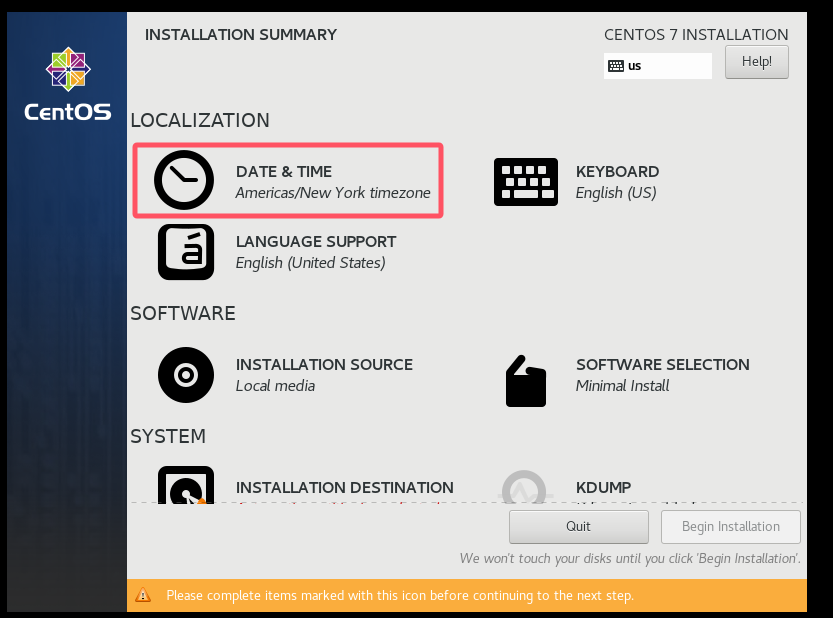The height and width of the screenshot is (618, 833).
Task: Click the orange warning message bar text
Action: pos(400,595)
